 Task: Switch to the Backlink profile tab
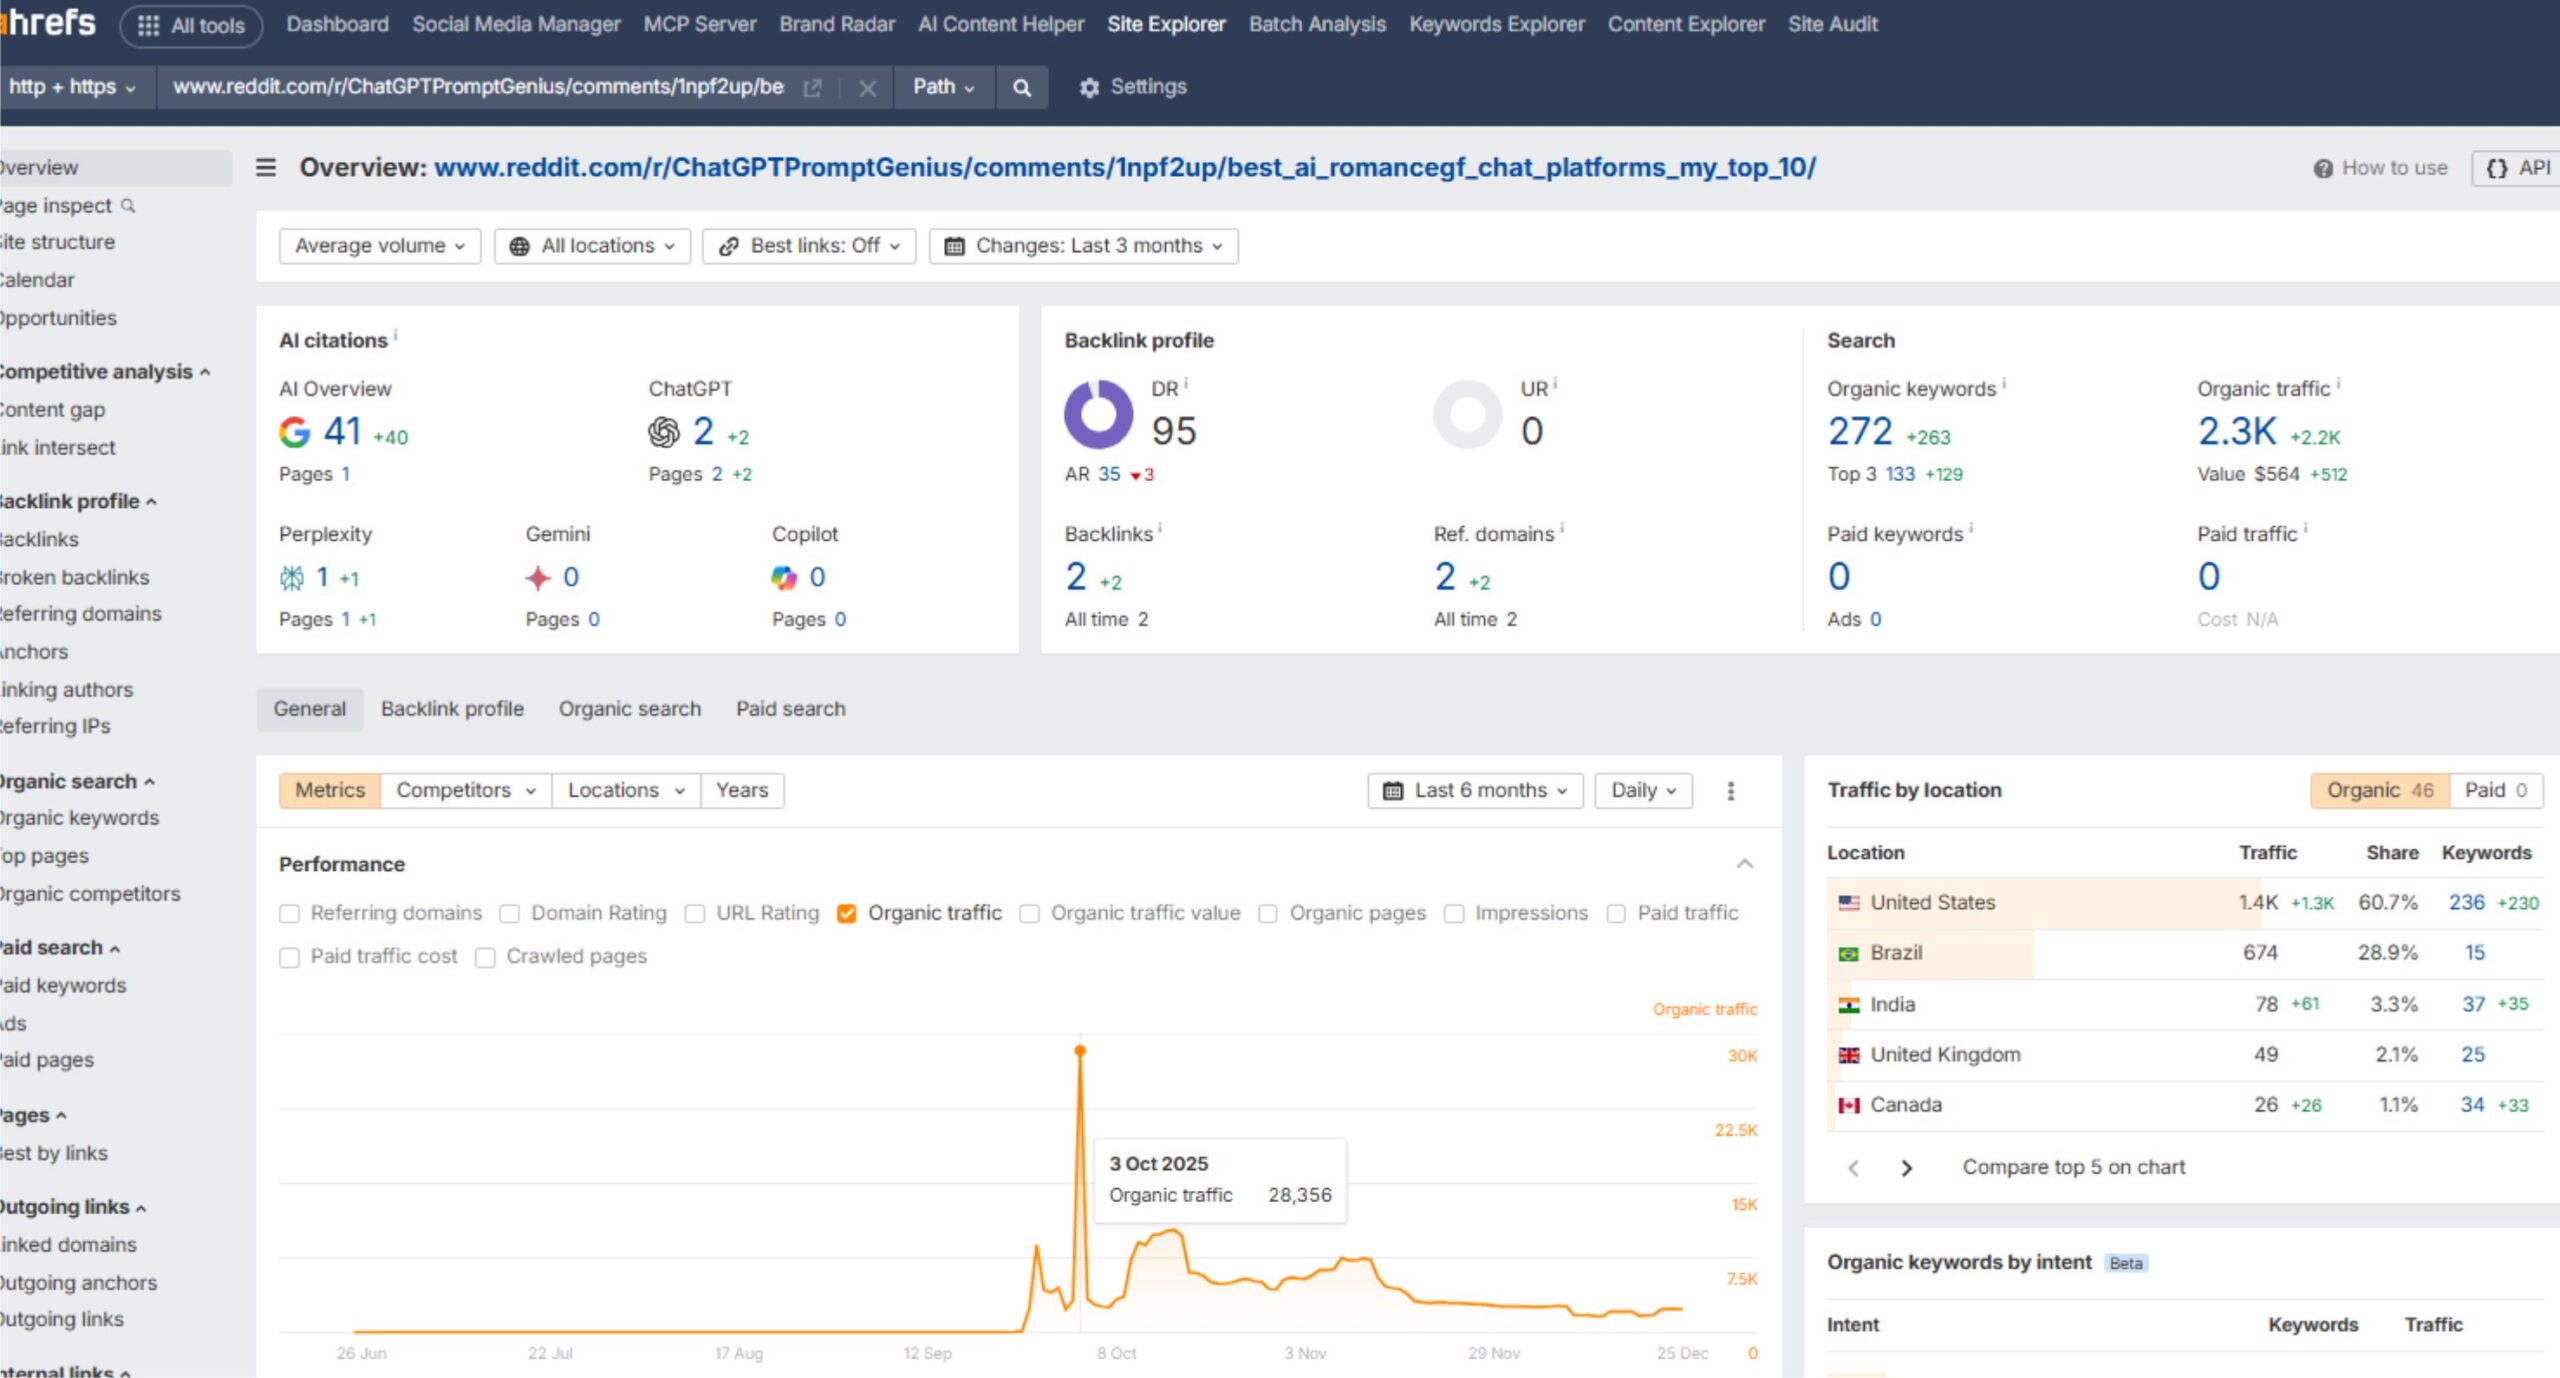point(452,709)
